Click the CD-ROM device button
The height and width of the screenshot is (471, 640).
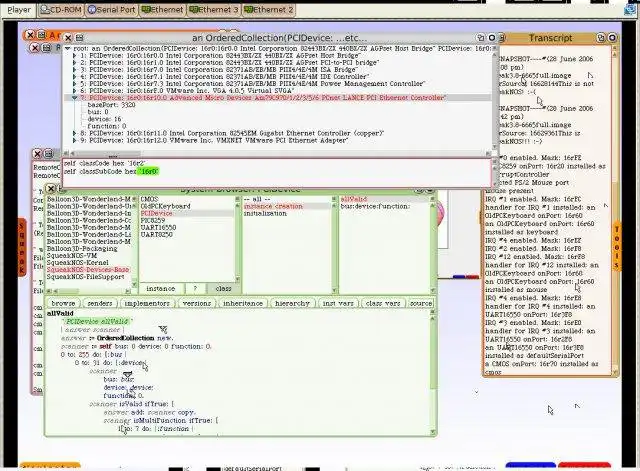[61, 10]
